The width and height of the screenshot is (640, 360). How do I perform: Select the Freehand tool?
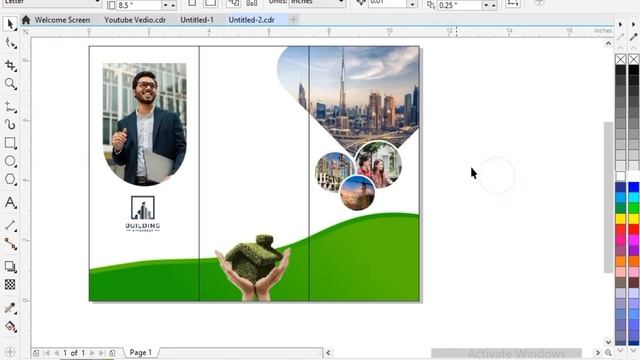pyautogui.click(x=10, y=107)
